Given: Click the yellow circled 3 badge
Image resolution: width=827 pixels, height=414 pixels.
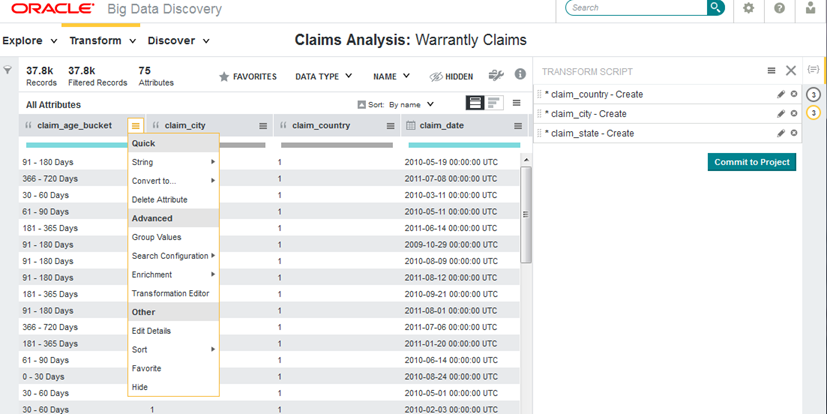Looking at the screenshot, I should coord(813,113).
